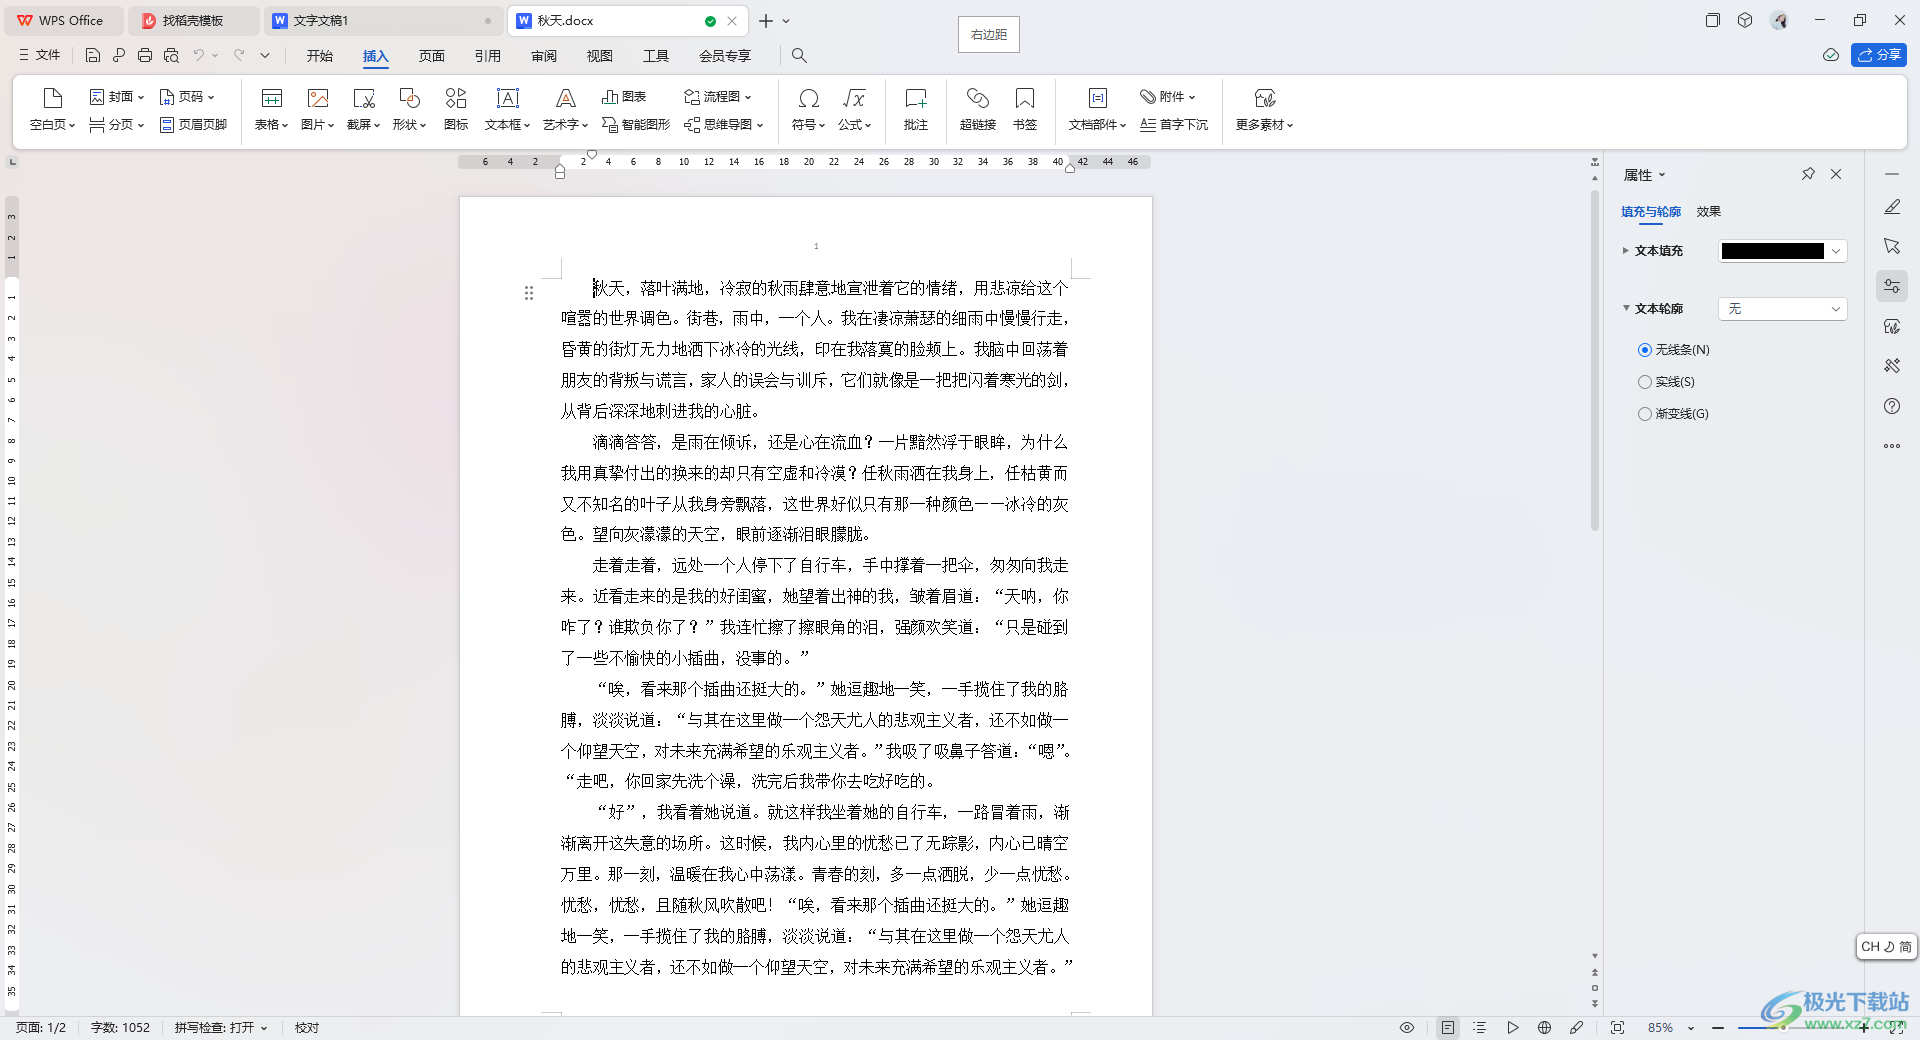This screenshot has width=1920, height=1040.
Task: Toggle spell check 拼写检查 in status bar
Action: [221, 1028]
